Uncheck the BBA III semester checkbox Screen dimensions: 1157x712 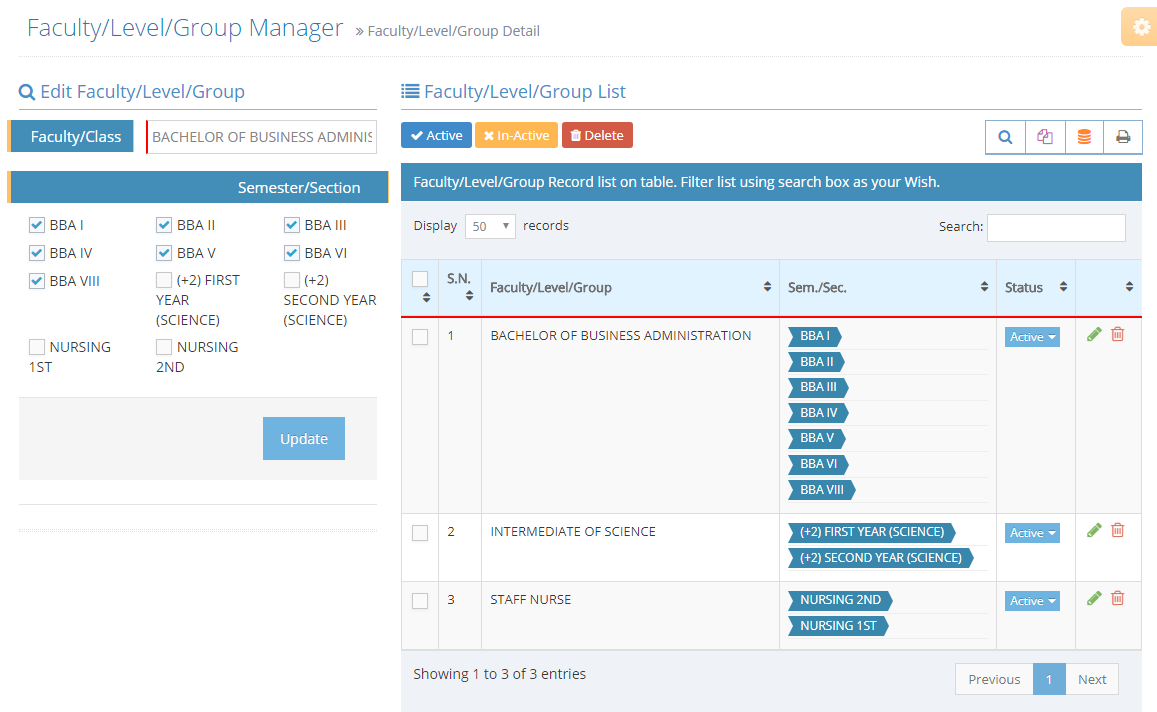(292, 225)
